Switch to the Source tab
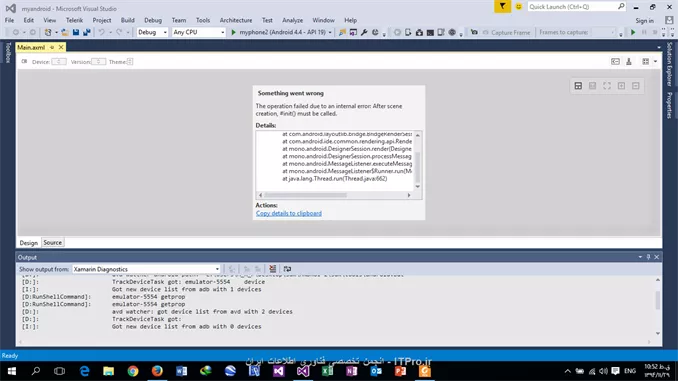This screenshot has height=381, width=678. coord(52,243)
